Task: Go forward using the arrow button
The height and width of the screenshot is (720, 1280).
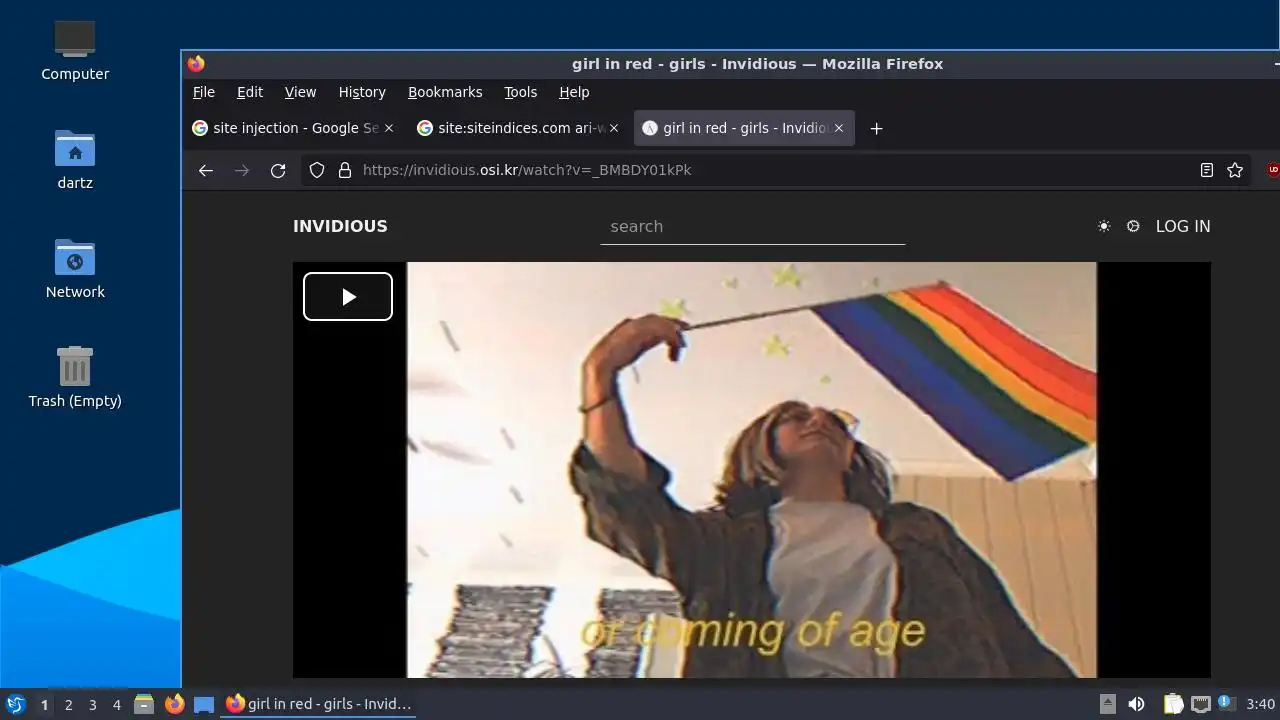Action: [x=242, y=170]
